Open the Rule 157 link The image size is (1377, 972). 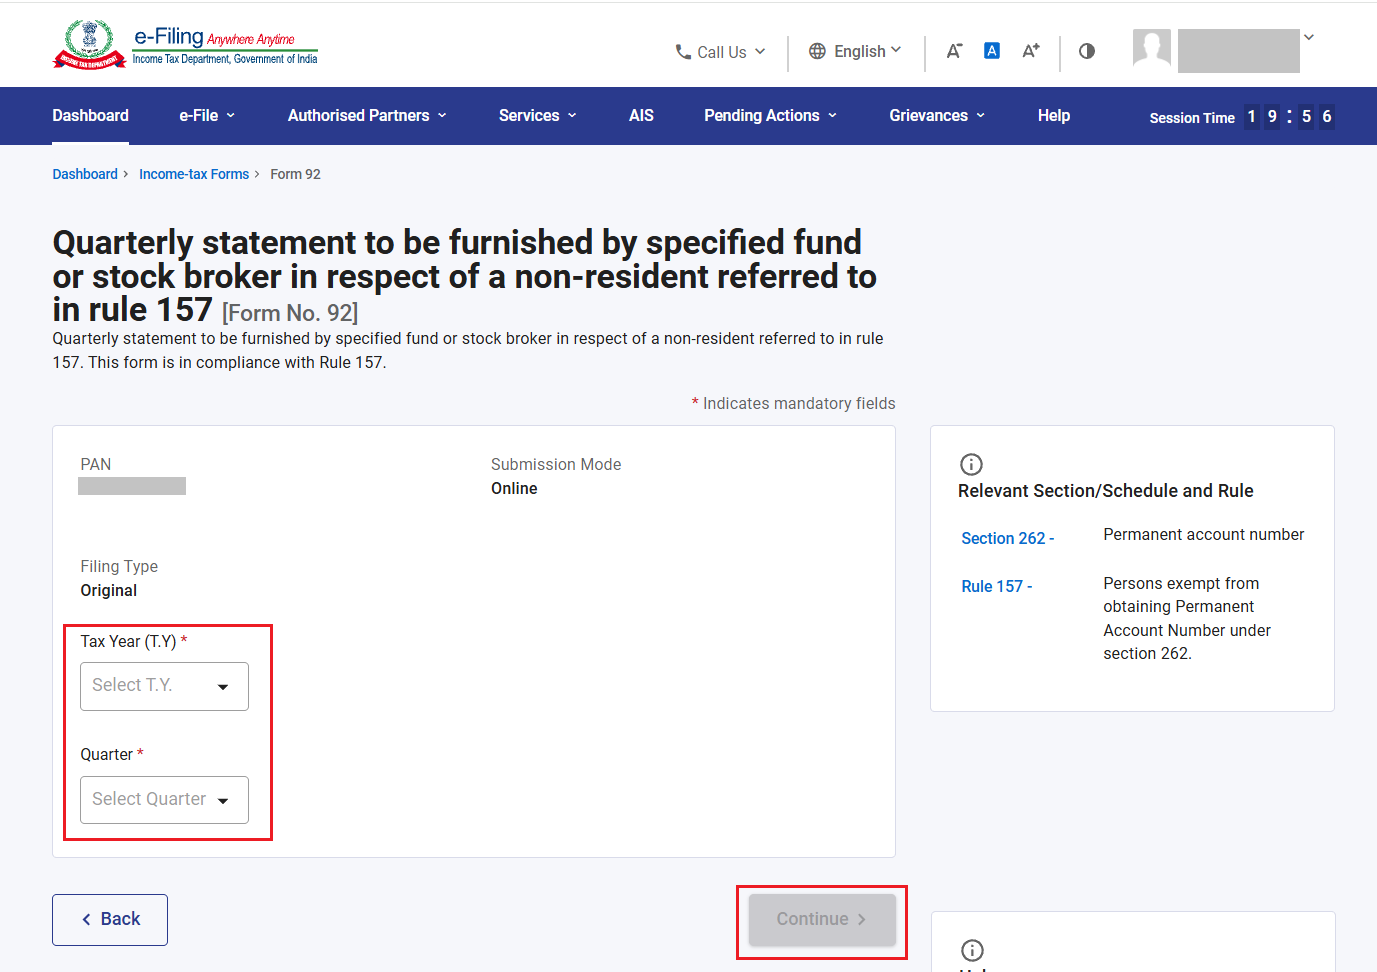coord(997,586)
